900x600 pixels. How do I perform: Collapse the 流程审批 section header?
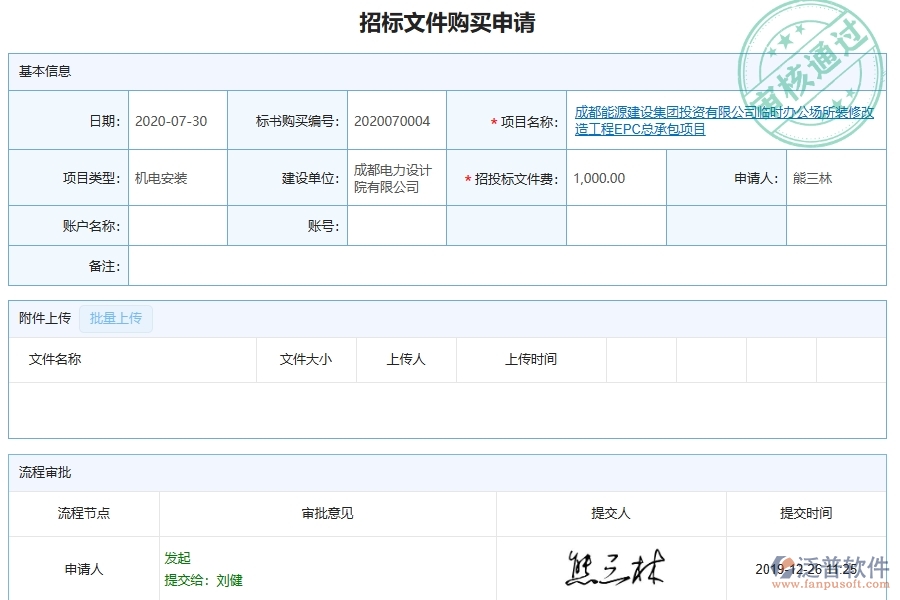point(41,471)
